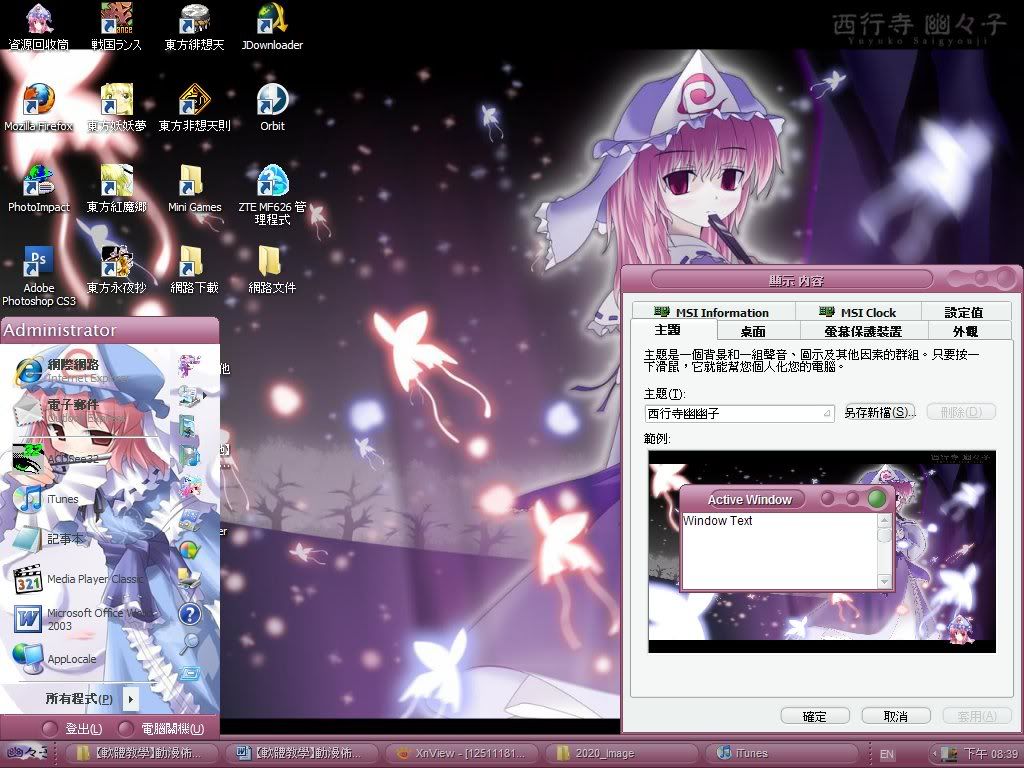
Task: Click the Search magnifier icon in Start menu
Action: click(189, 643)
